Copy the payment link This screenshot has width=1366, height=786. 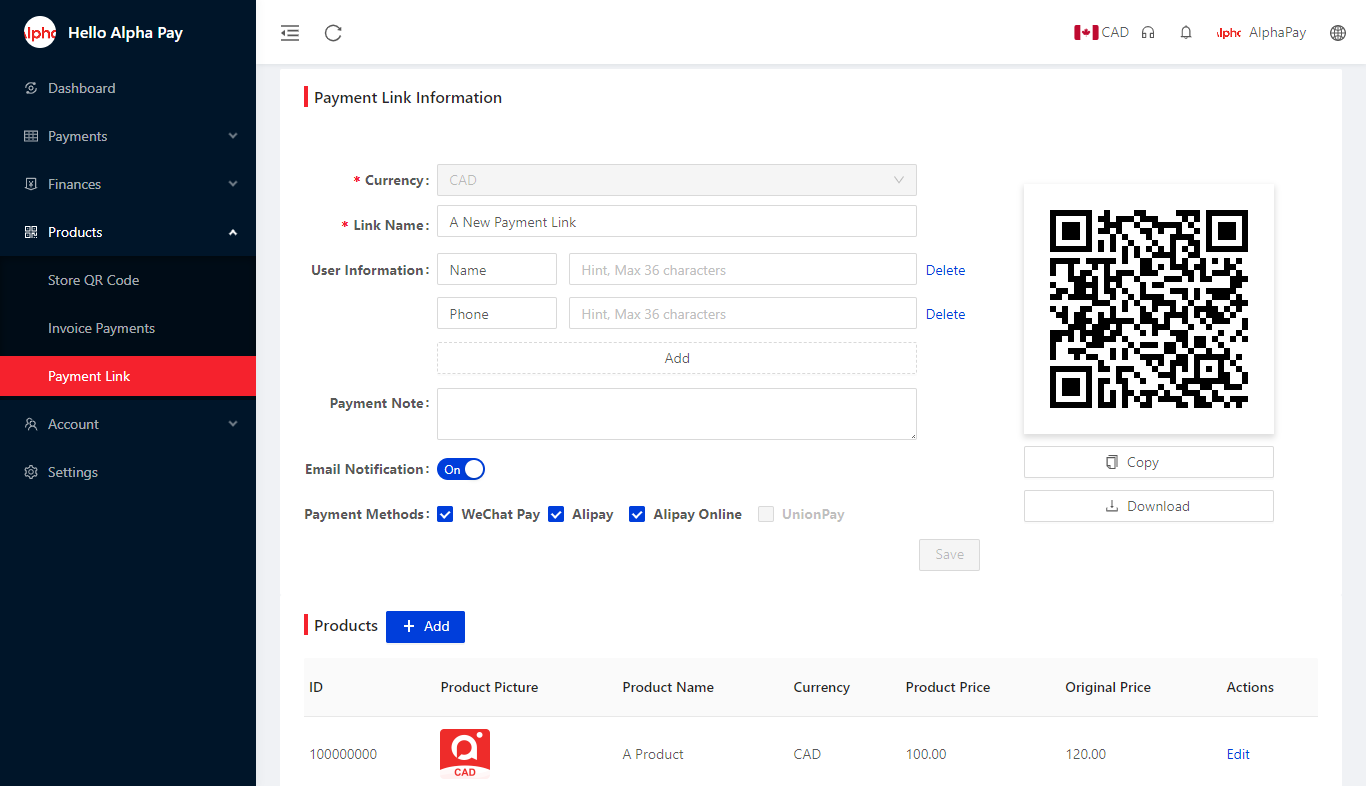click(x=1149, y=462)
